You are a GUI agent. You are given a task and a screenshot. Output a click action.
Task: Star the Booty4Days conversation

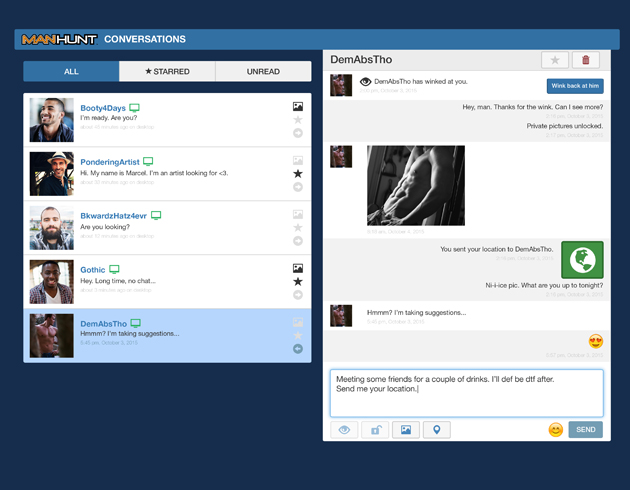tap(298, 120)
